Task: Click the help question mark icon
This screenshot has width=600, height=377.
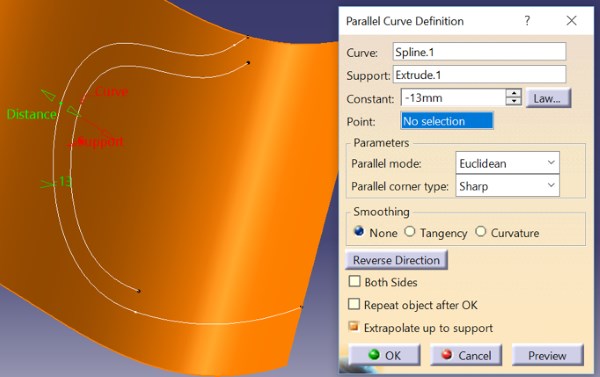Action: pos(527,20)
